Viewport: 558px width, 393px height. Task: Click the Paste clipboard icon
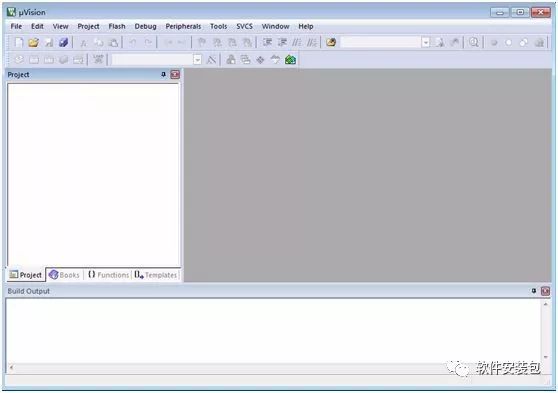point(113,43)
